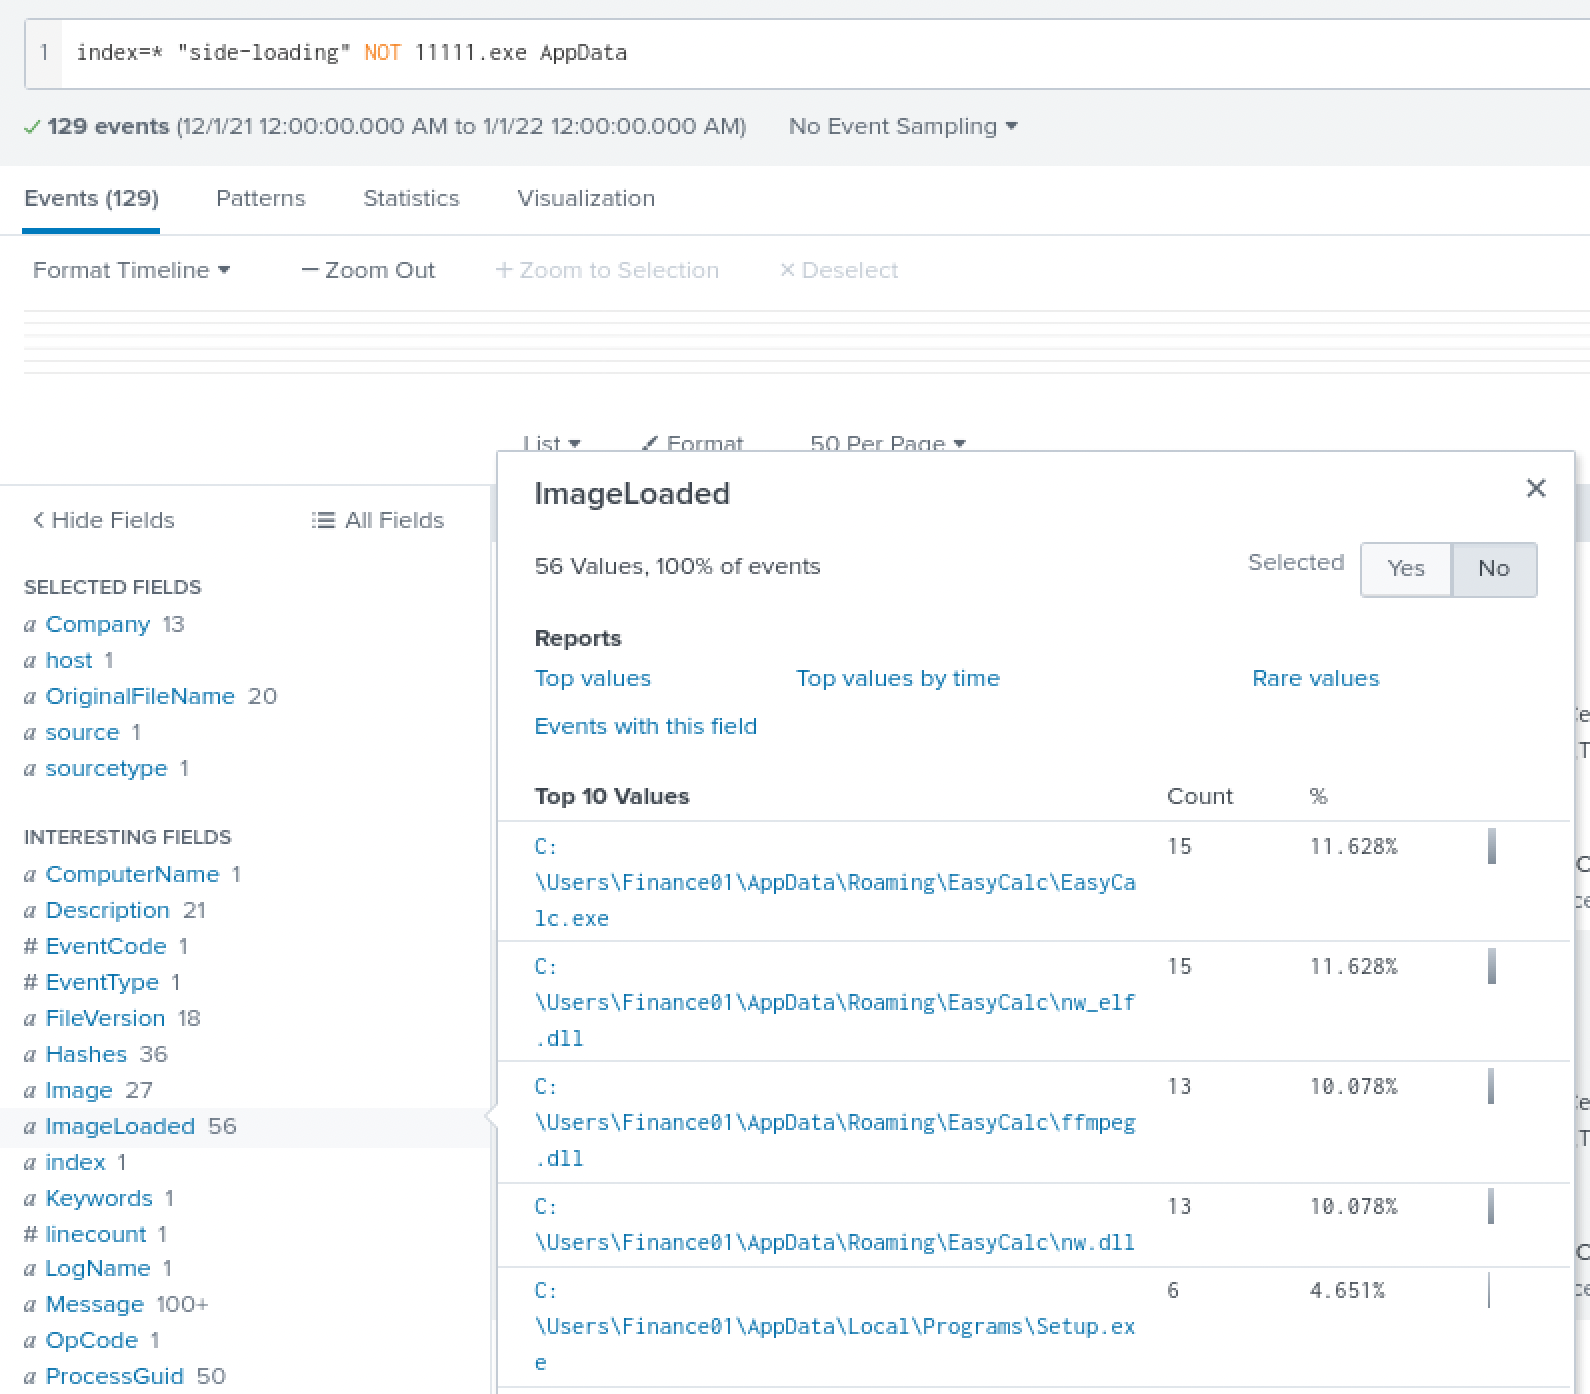The image size is (1590, 1394).
Task: Switch to the Visualization tab
Action: coord(586,198)
